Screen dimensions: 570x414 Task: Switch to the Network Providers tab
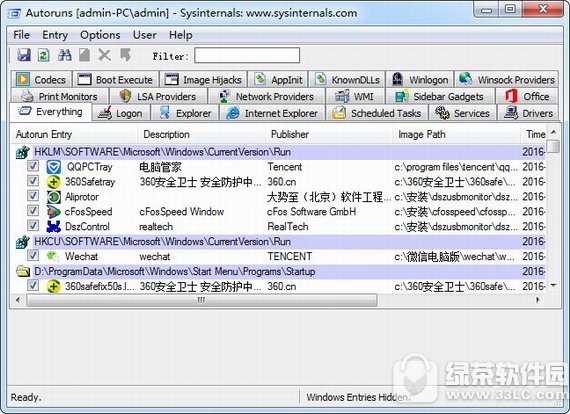click(266, 96)
